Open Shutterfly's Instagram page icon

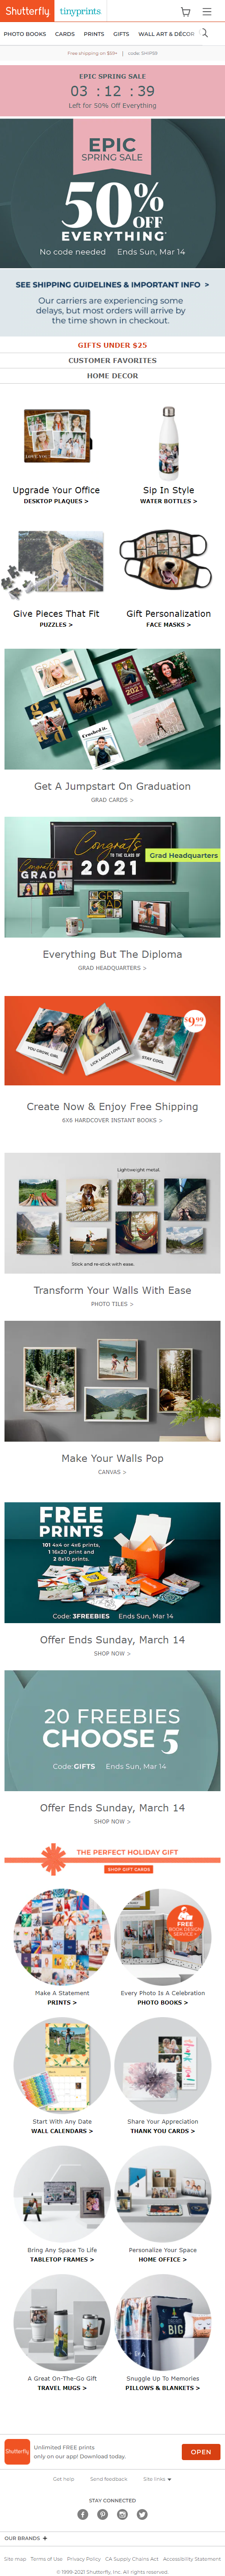coord(122,2515)
